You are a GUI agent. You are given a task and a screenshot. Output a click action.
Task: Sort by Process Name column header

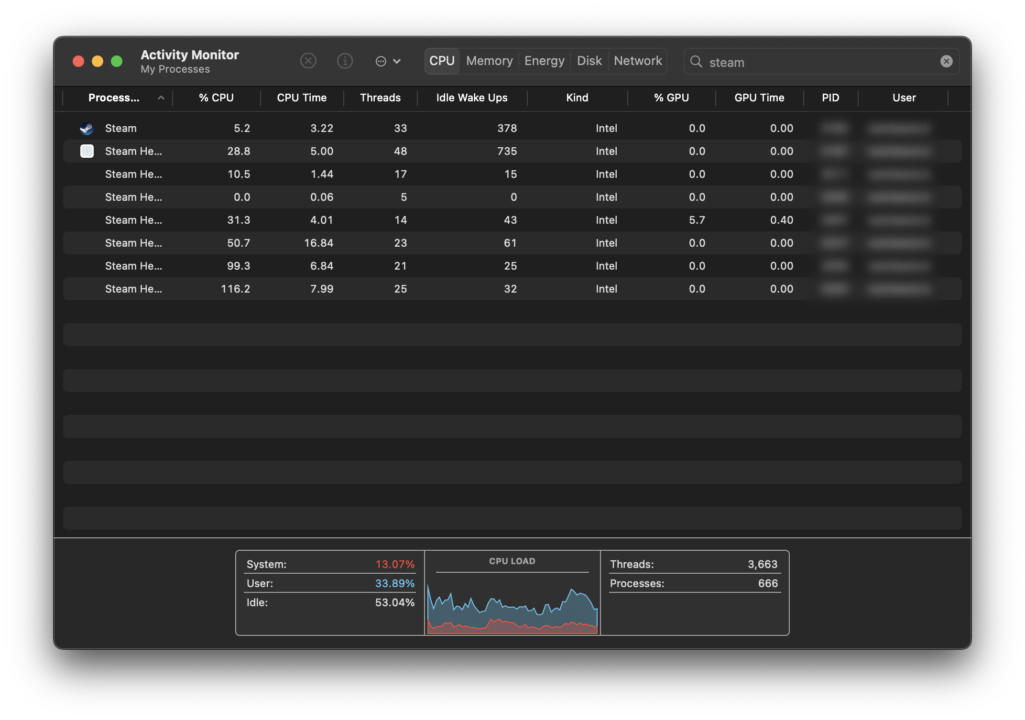coord(114,97)
